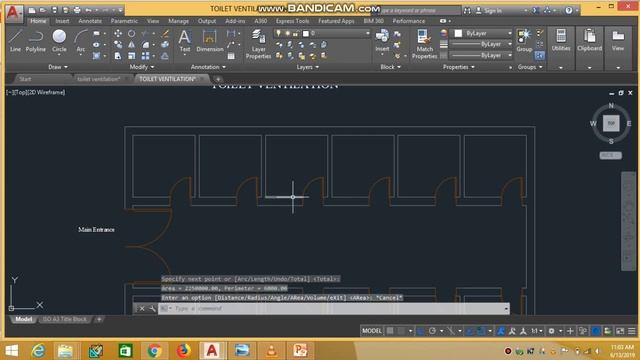Expand the Draw panel dropdown
640x360 pixels.
pos(58,67)
